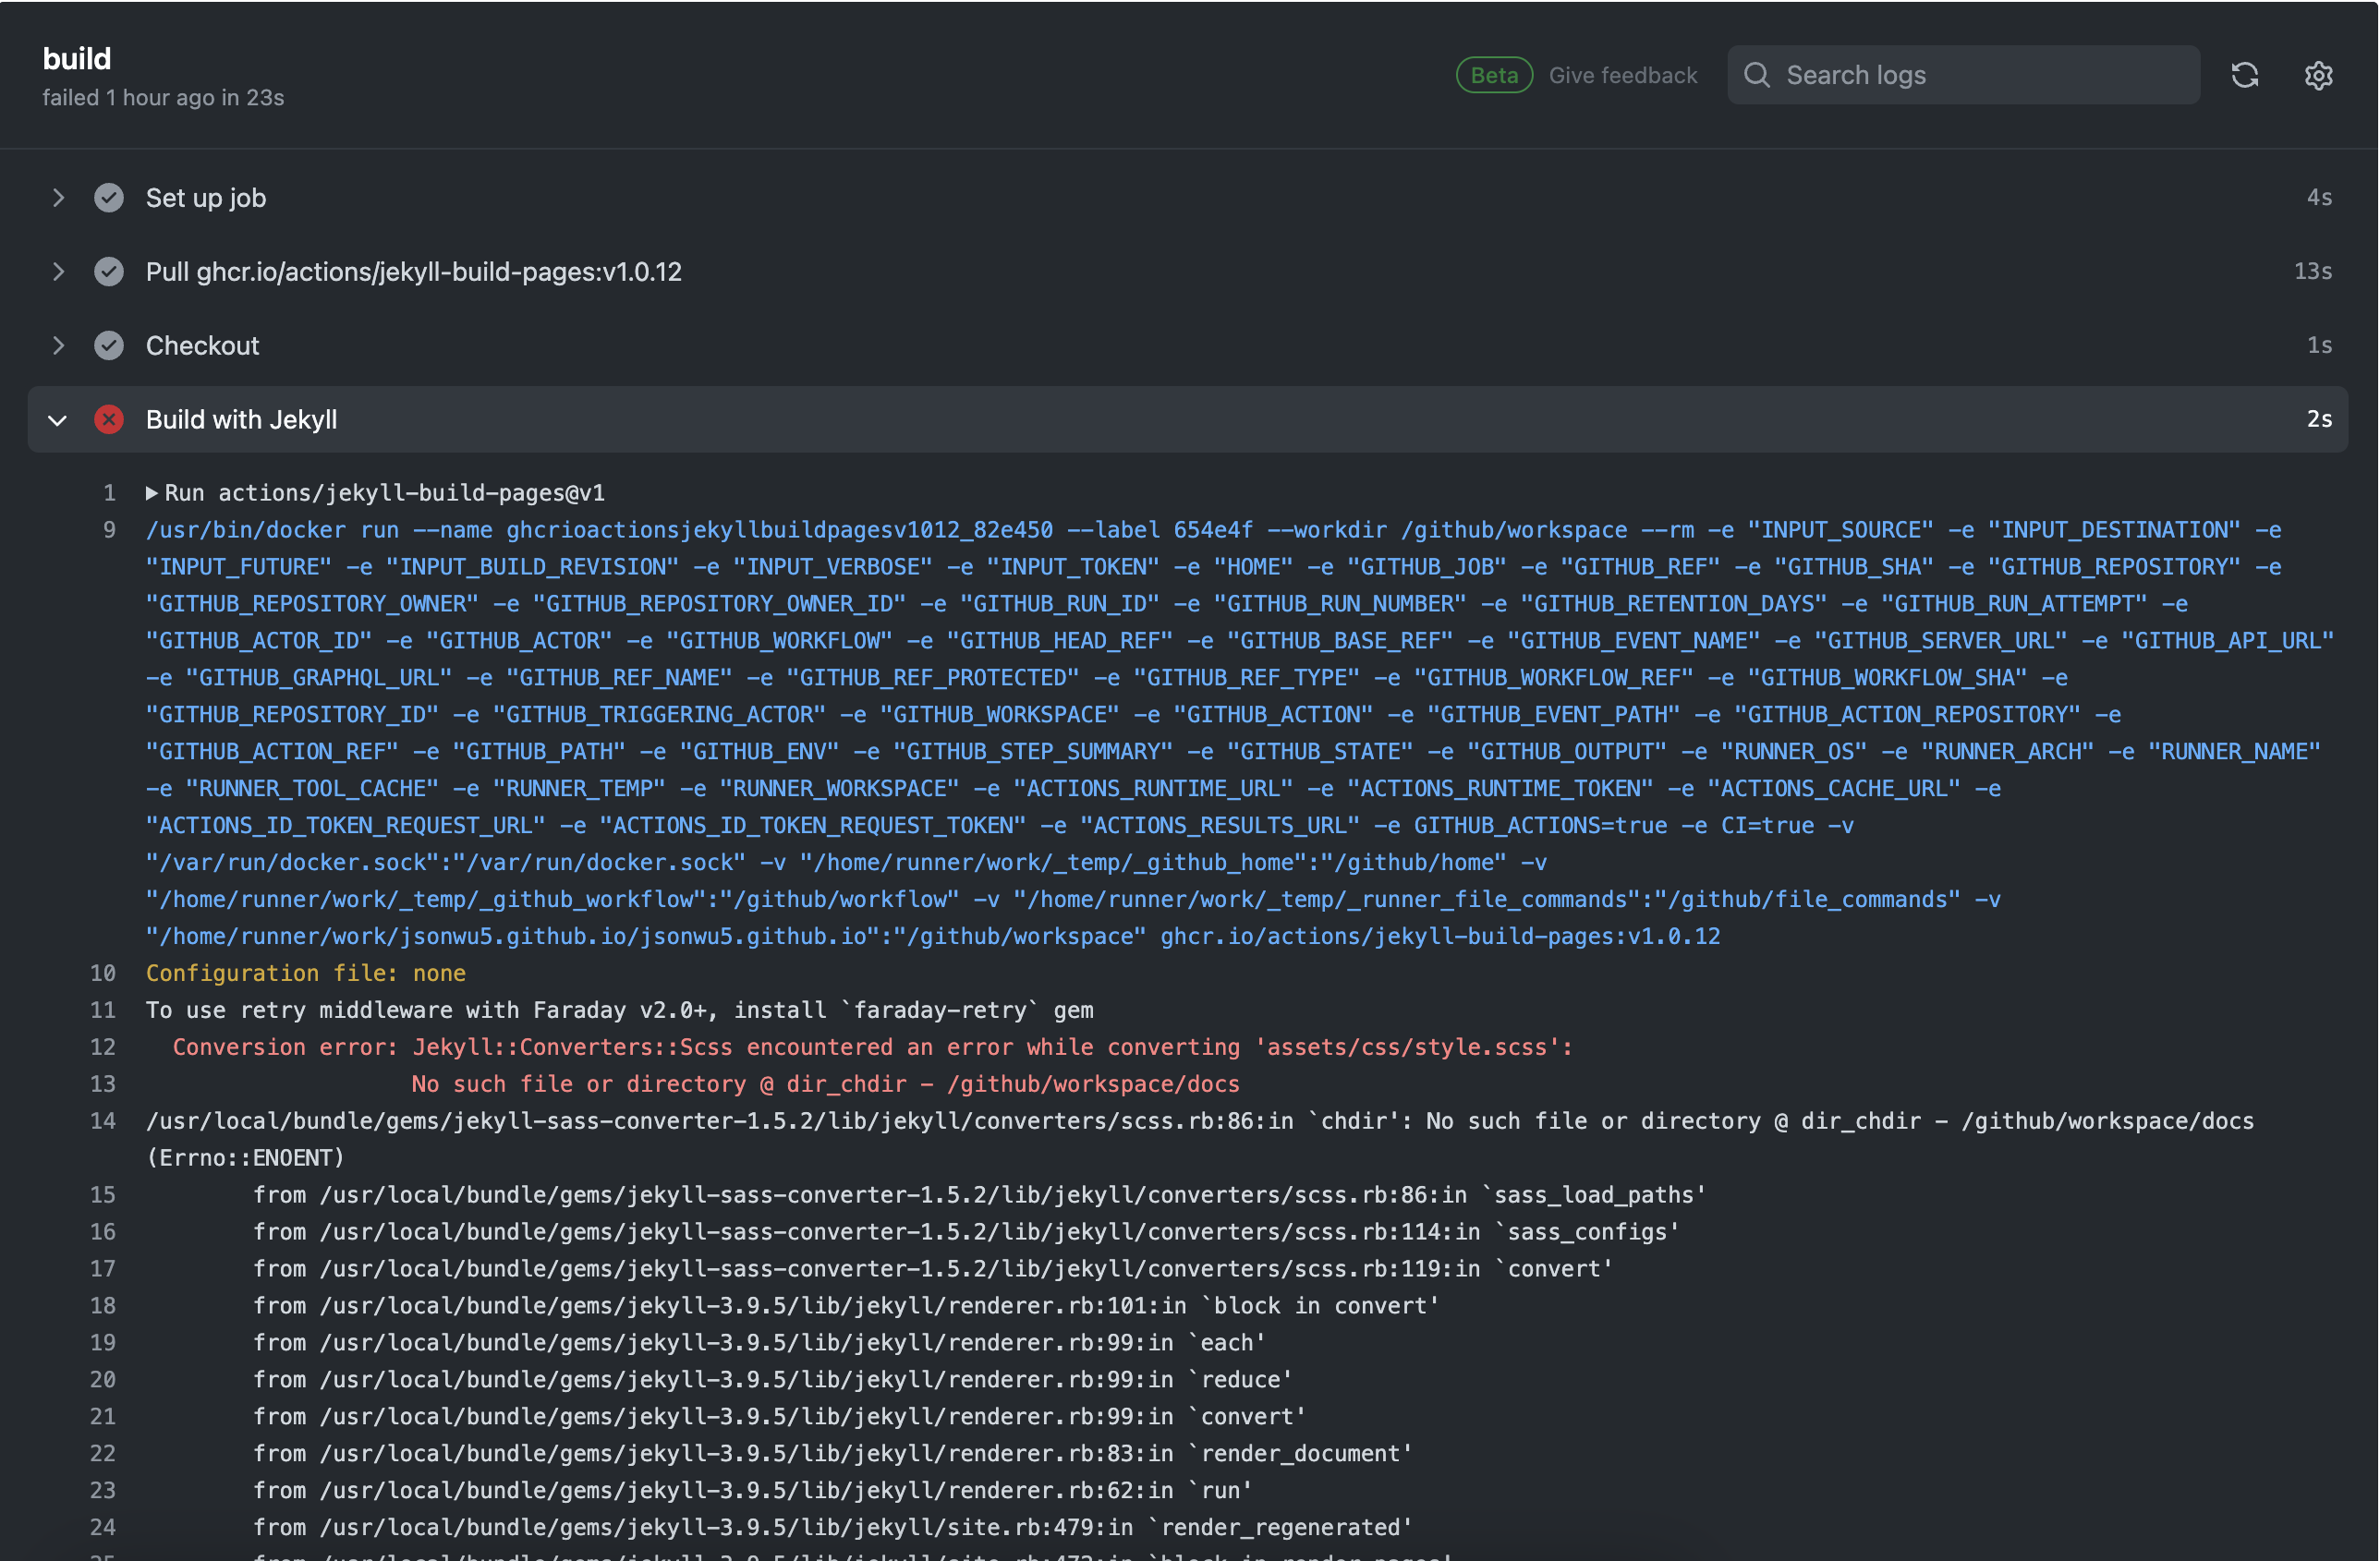Expand the Run actions/jekyll-build-pages@v1 triangle
The height and width of the screenshot is (1561, 2380).
(152, 493)
